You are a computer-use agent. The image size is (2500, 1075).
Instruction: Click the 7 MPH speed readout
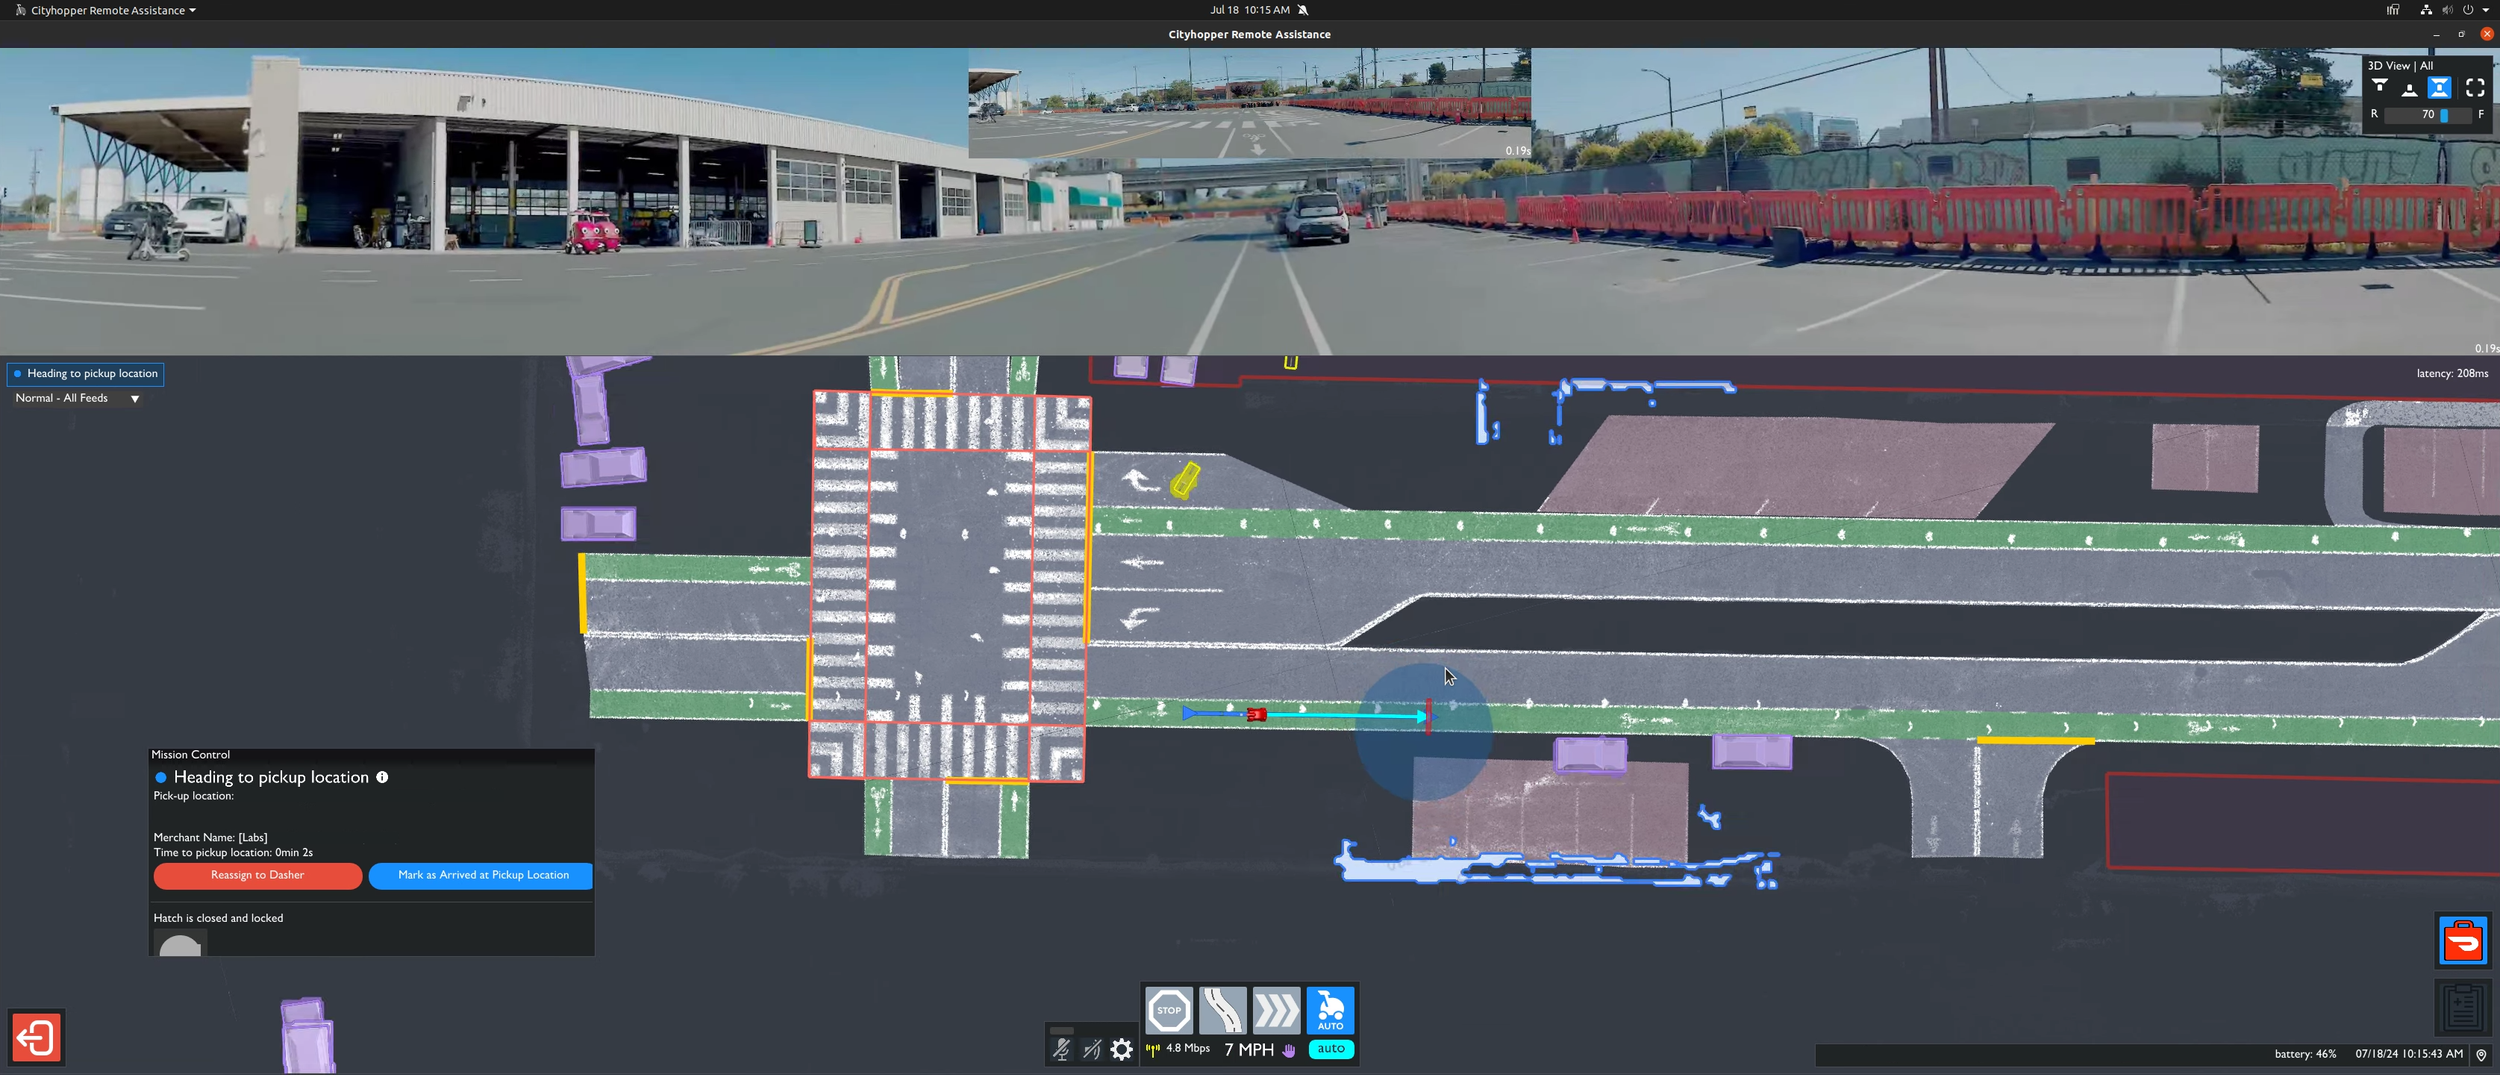(x=1249, y=1050)
